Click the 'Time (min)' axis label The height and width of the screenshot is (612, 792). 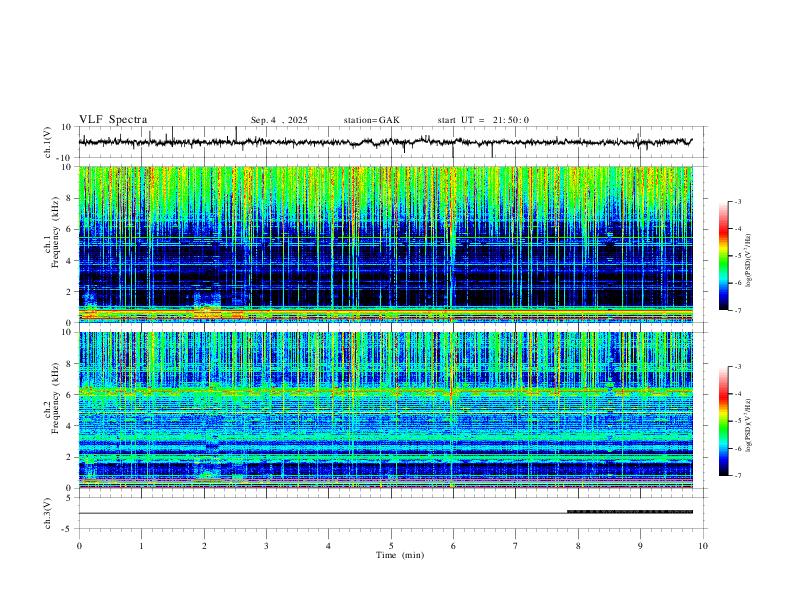pos(400,555)
